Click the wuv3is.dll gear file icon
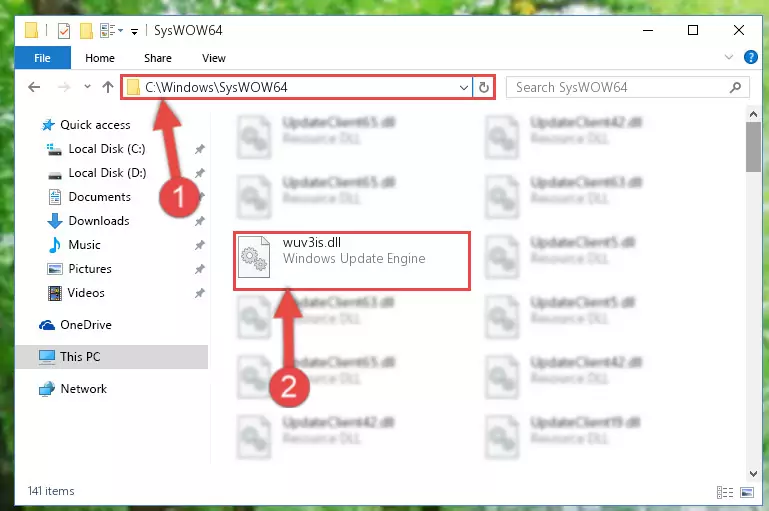 point(254,257)
